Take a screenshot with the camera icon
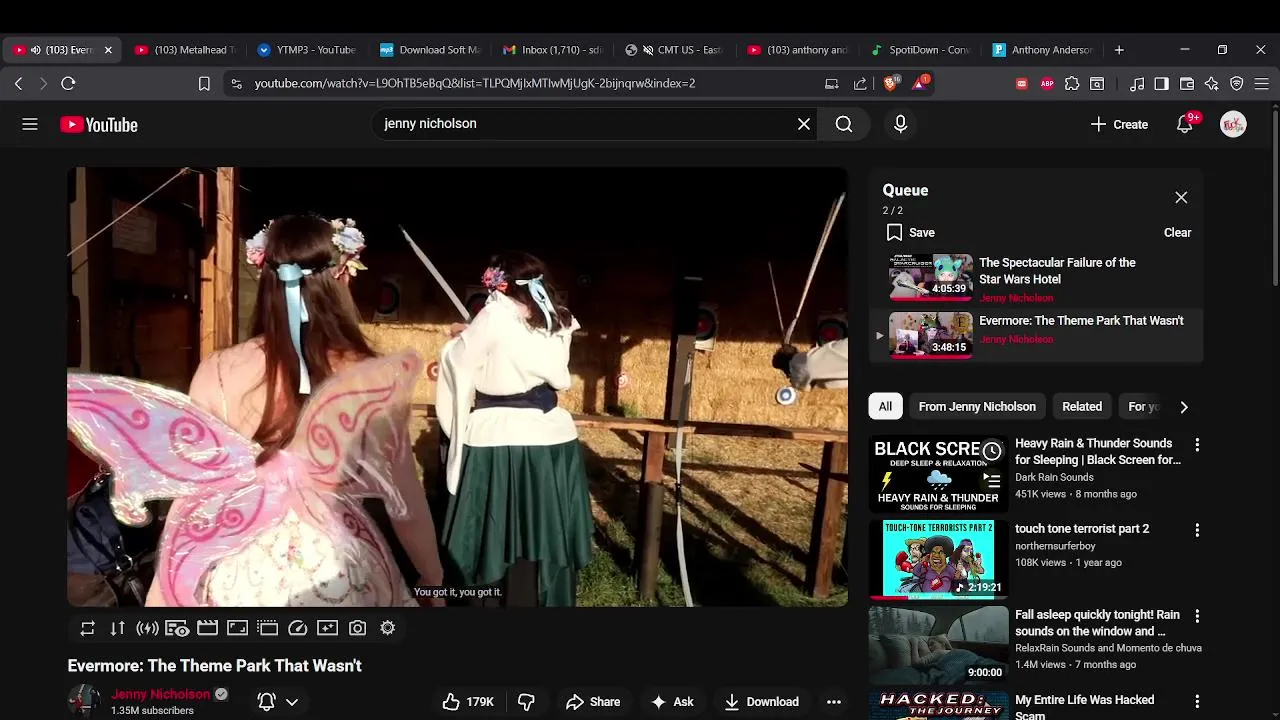The image size is (1280, 720). pos(357,628)
